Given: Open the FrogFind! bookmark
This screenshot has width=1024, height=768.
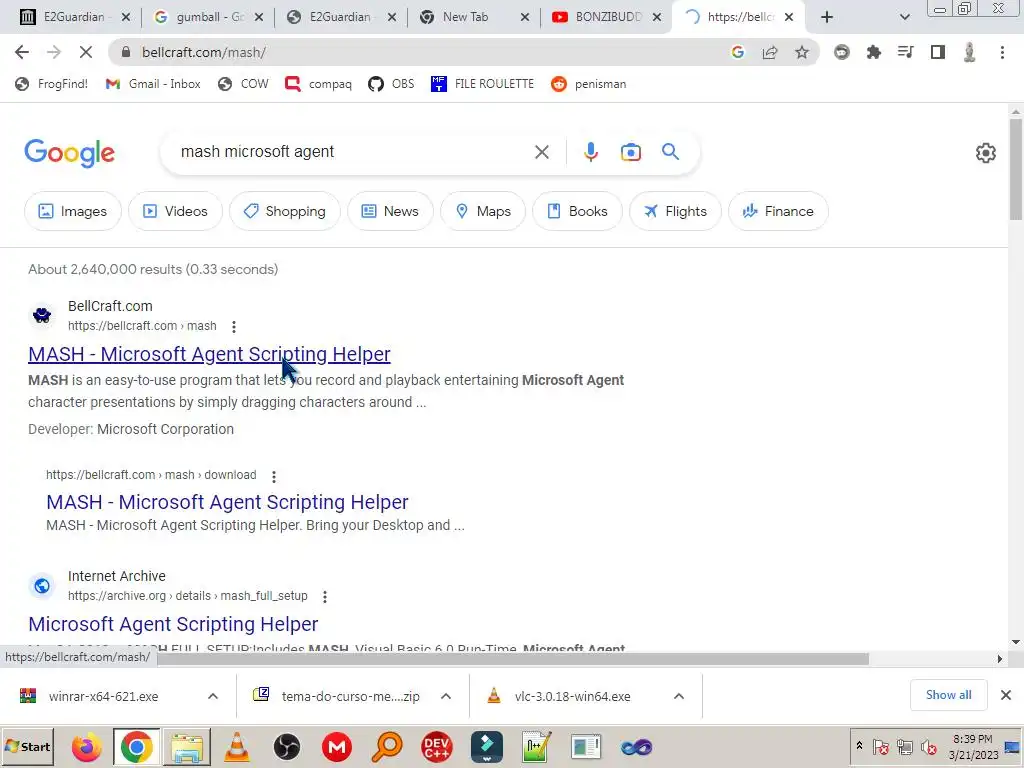Looking at the screenshot, I should click(52, 84).
